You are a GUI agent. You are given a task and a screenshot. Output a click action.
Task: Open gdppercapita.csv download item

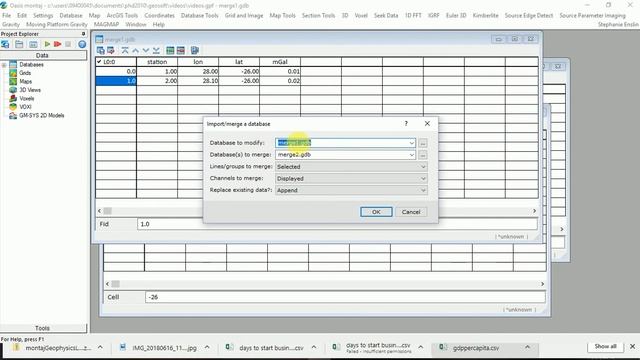476,348
